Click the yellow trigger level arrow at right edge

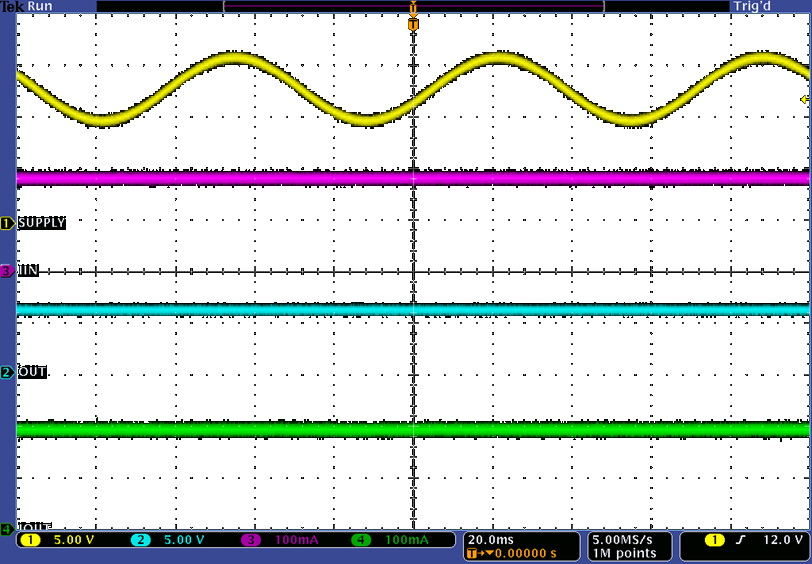804,99
